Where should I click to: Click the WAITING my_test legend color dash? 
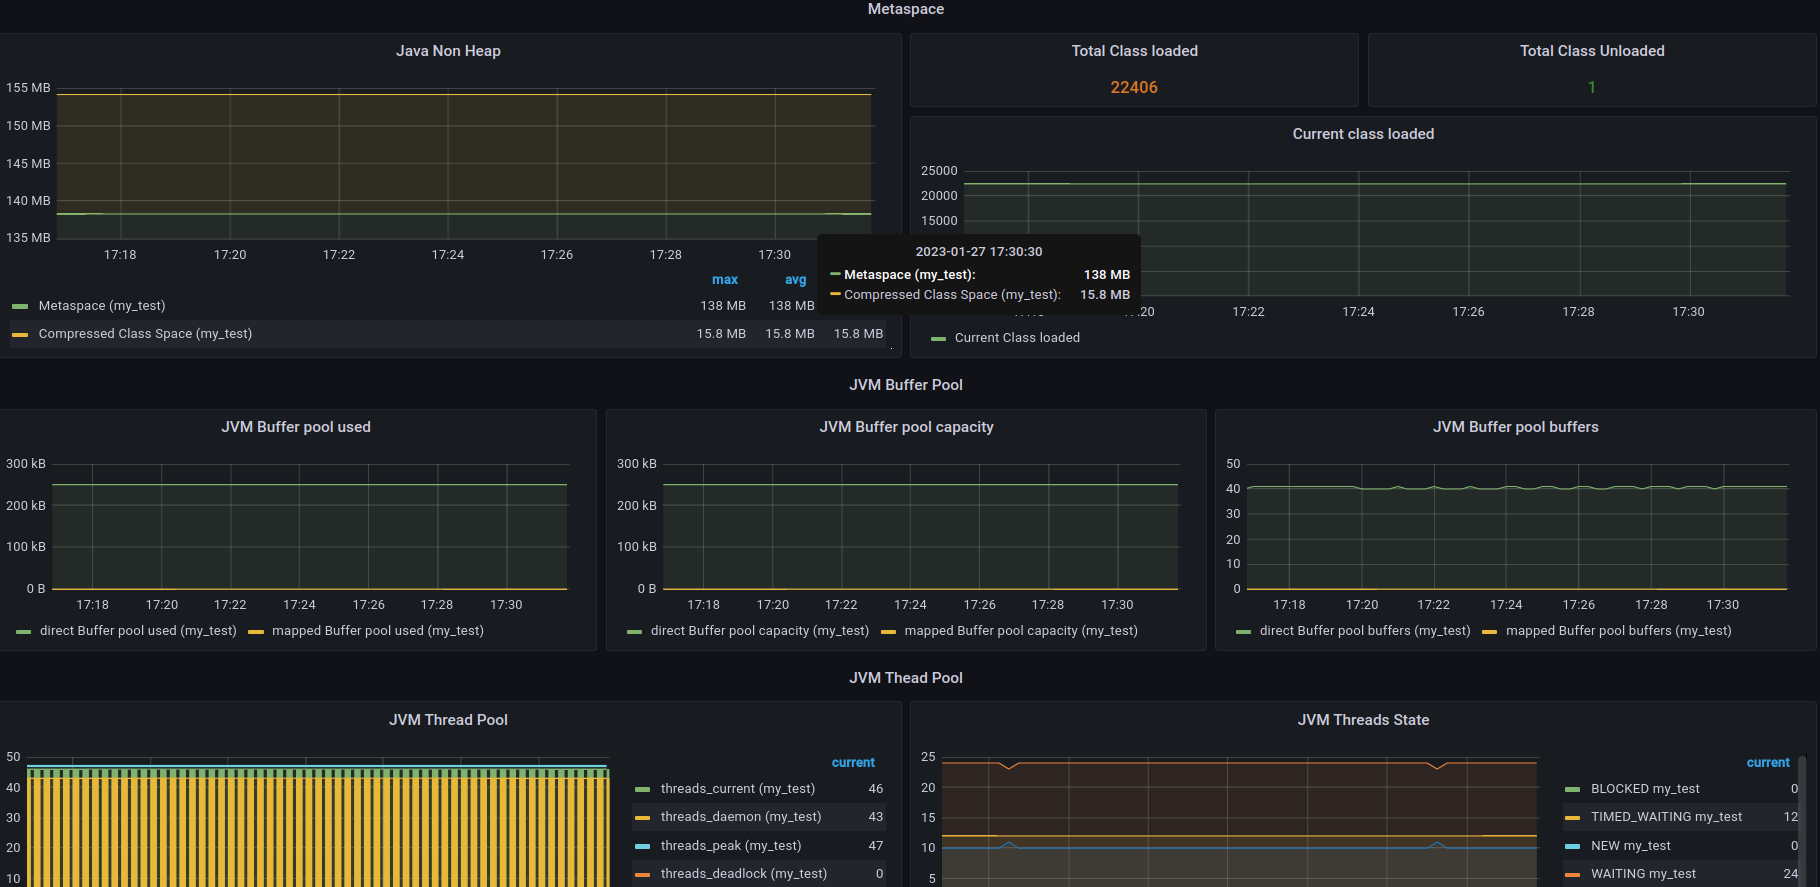pos(1572,874)
